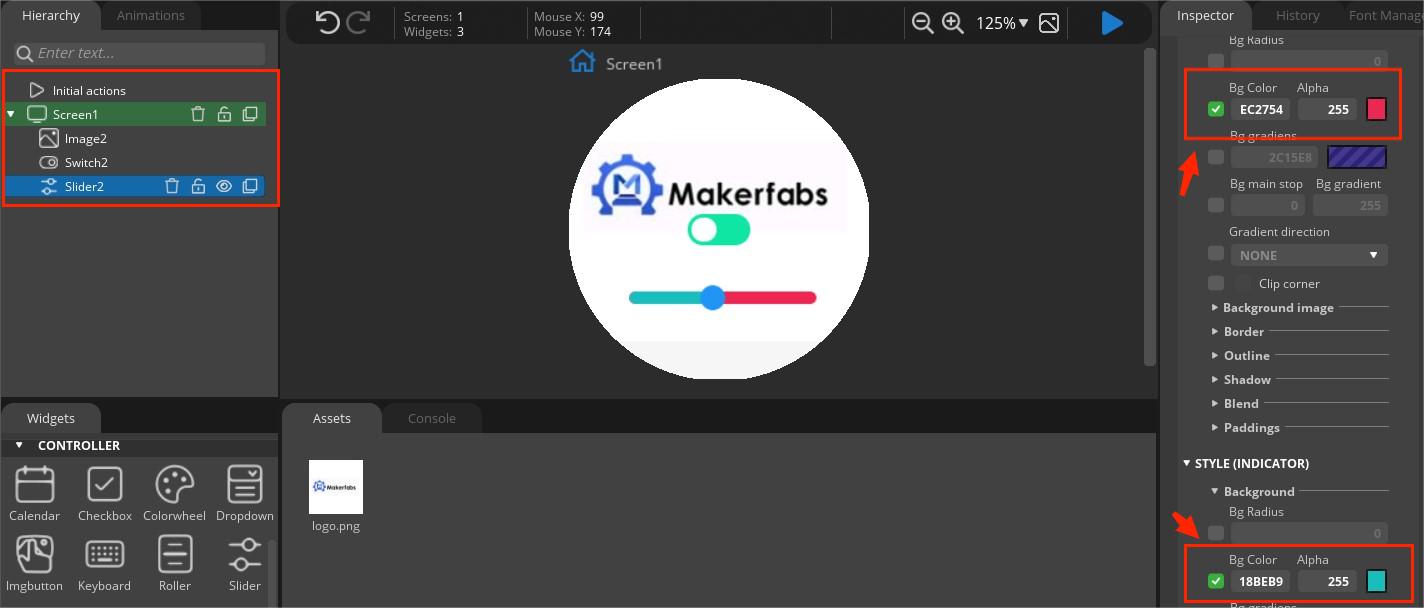Open the Console tab
Screen dimensions: 1424x608
tap(432, 418)
